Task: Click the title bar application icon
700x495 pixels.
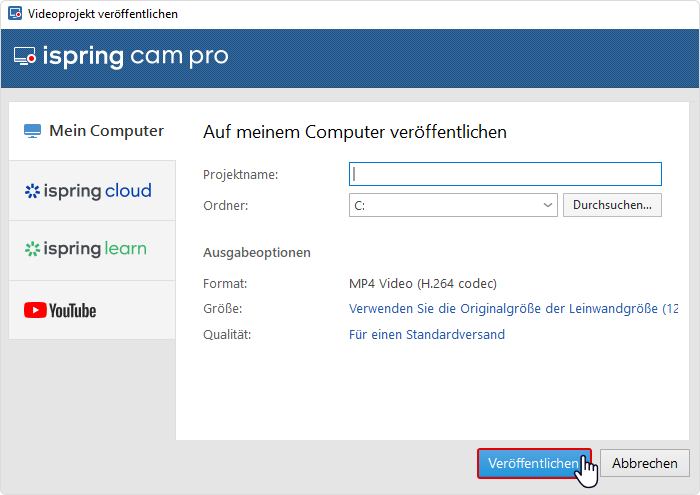Action: point(15,13)
